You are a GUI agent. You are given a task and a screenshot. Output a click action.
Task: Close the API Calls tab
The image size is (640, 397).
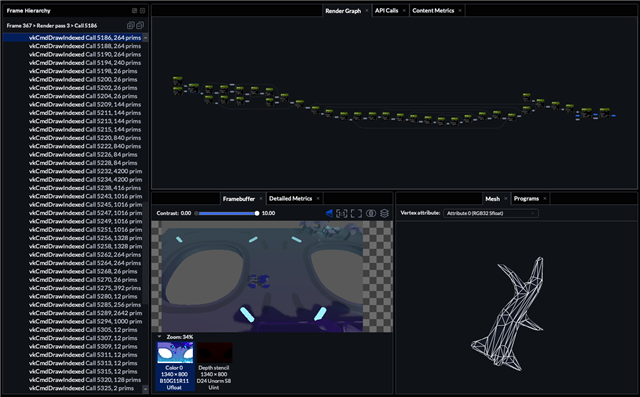click(x=404, y=11)
